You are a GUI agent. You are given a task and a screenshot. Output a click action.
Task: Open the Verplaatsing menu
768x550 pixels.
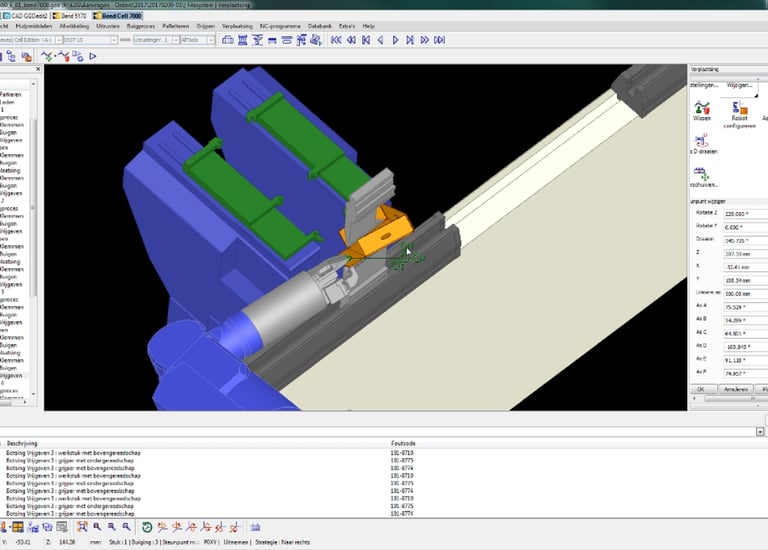coord(237,26)
